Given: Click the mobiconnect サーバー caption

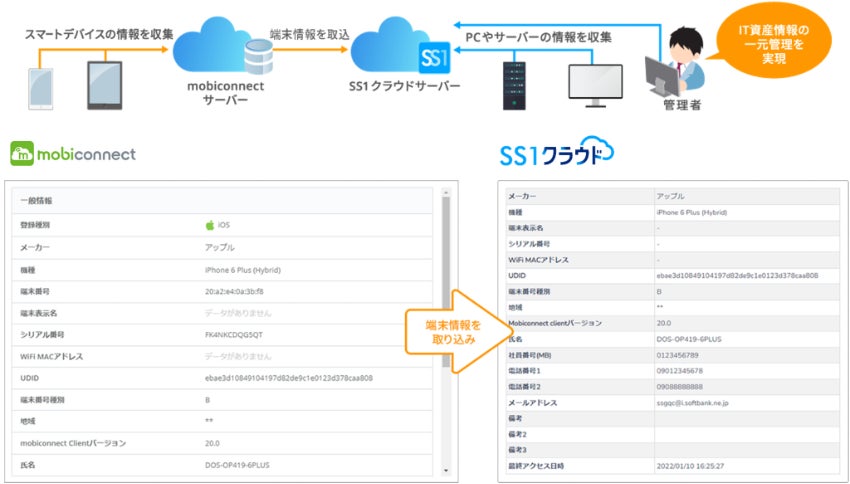Looking at the screenshot, I should pos(226,93).
